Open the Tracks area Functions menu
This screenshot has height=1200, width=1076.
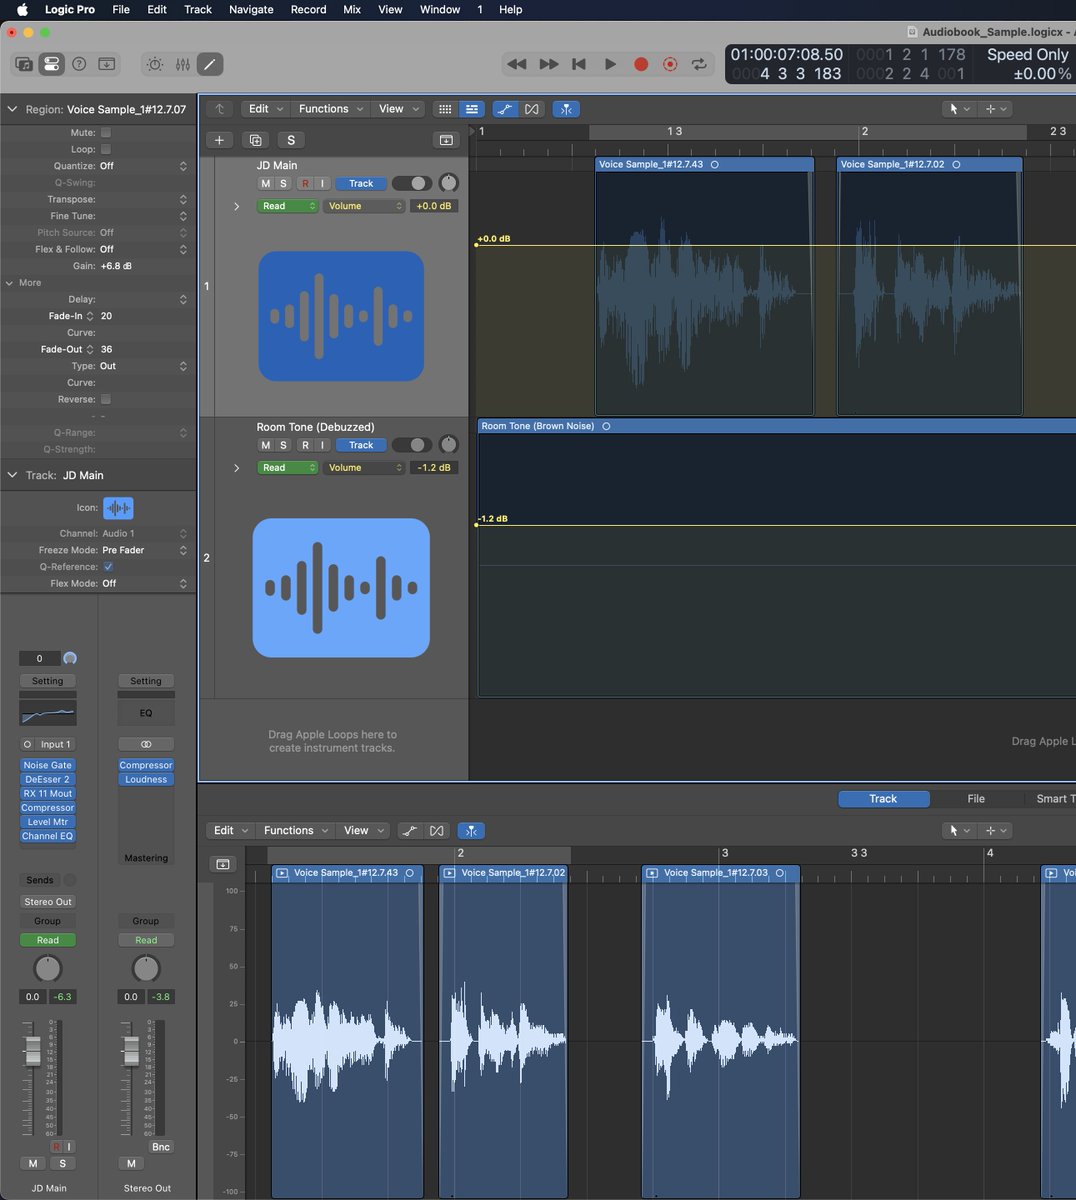pyautogui.click(x=330, y=109)
